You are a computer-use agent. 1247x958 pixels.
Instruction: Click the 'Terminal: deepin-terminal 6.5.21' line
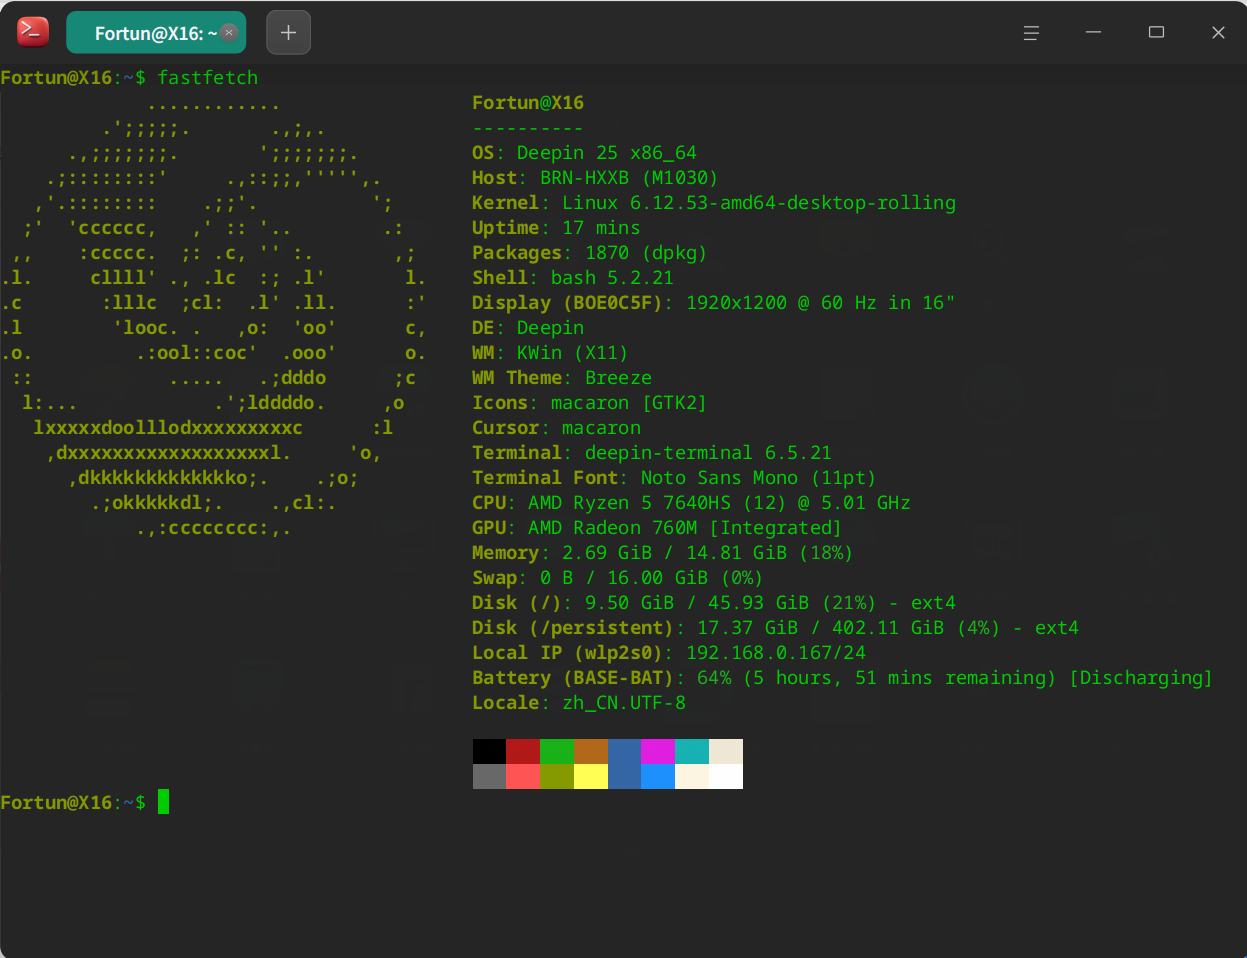click(x=652, y=453)
